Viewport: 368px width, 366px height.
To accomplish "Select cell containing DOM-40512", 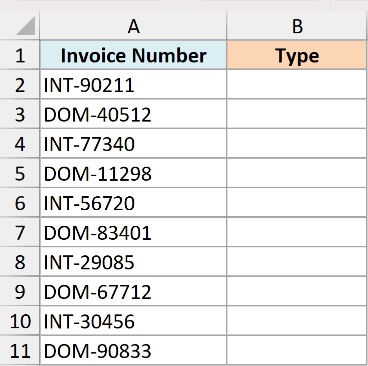I will [x=133, y=114].
